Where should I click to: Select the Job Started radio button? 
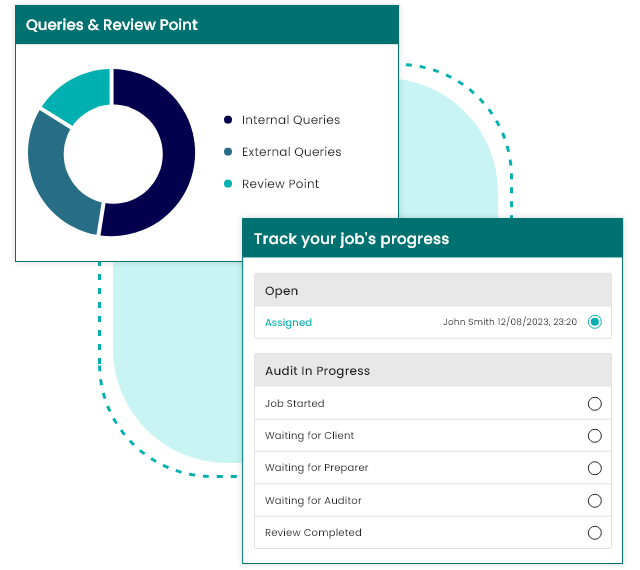pos(595,404)
